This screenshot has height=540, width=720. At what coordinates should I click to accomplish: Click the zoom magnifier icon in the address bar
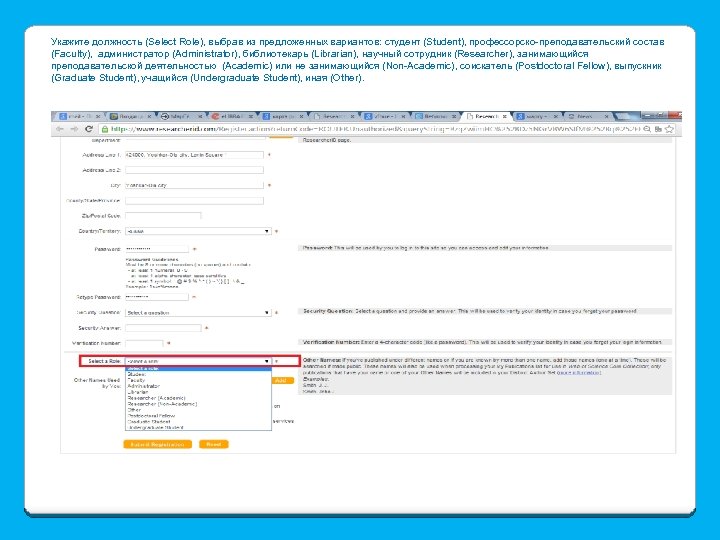point(647,129)
